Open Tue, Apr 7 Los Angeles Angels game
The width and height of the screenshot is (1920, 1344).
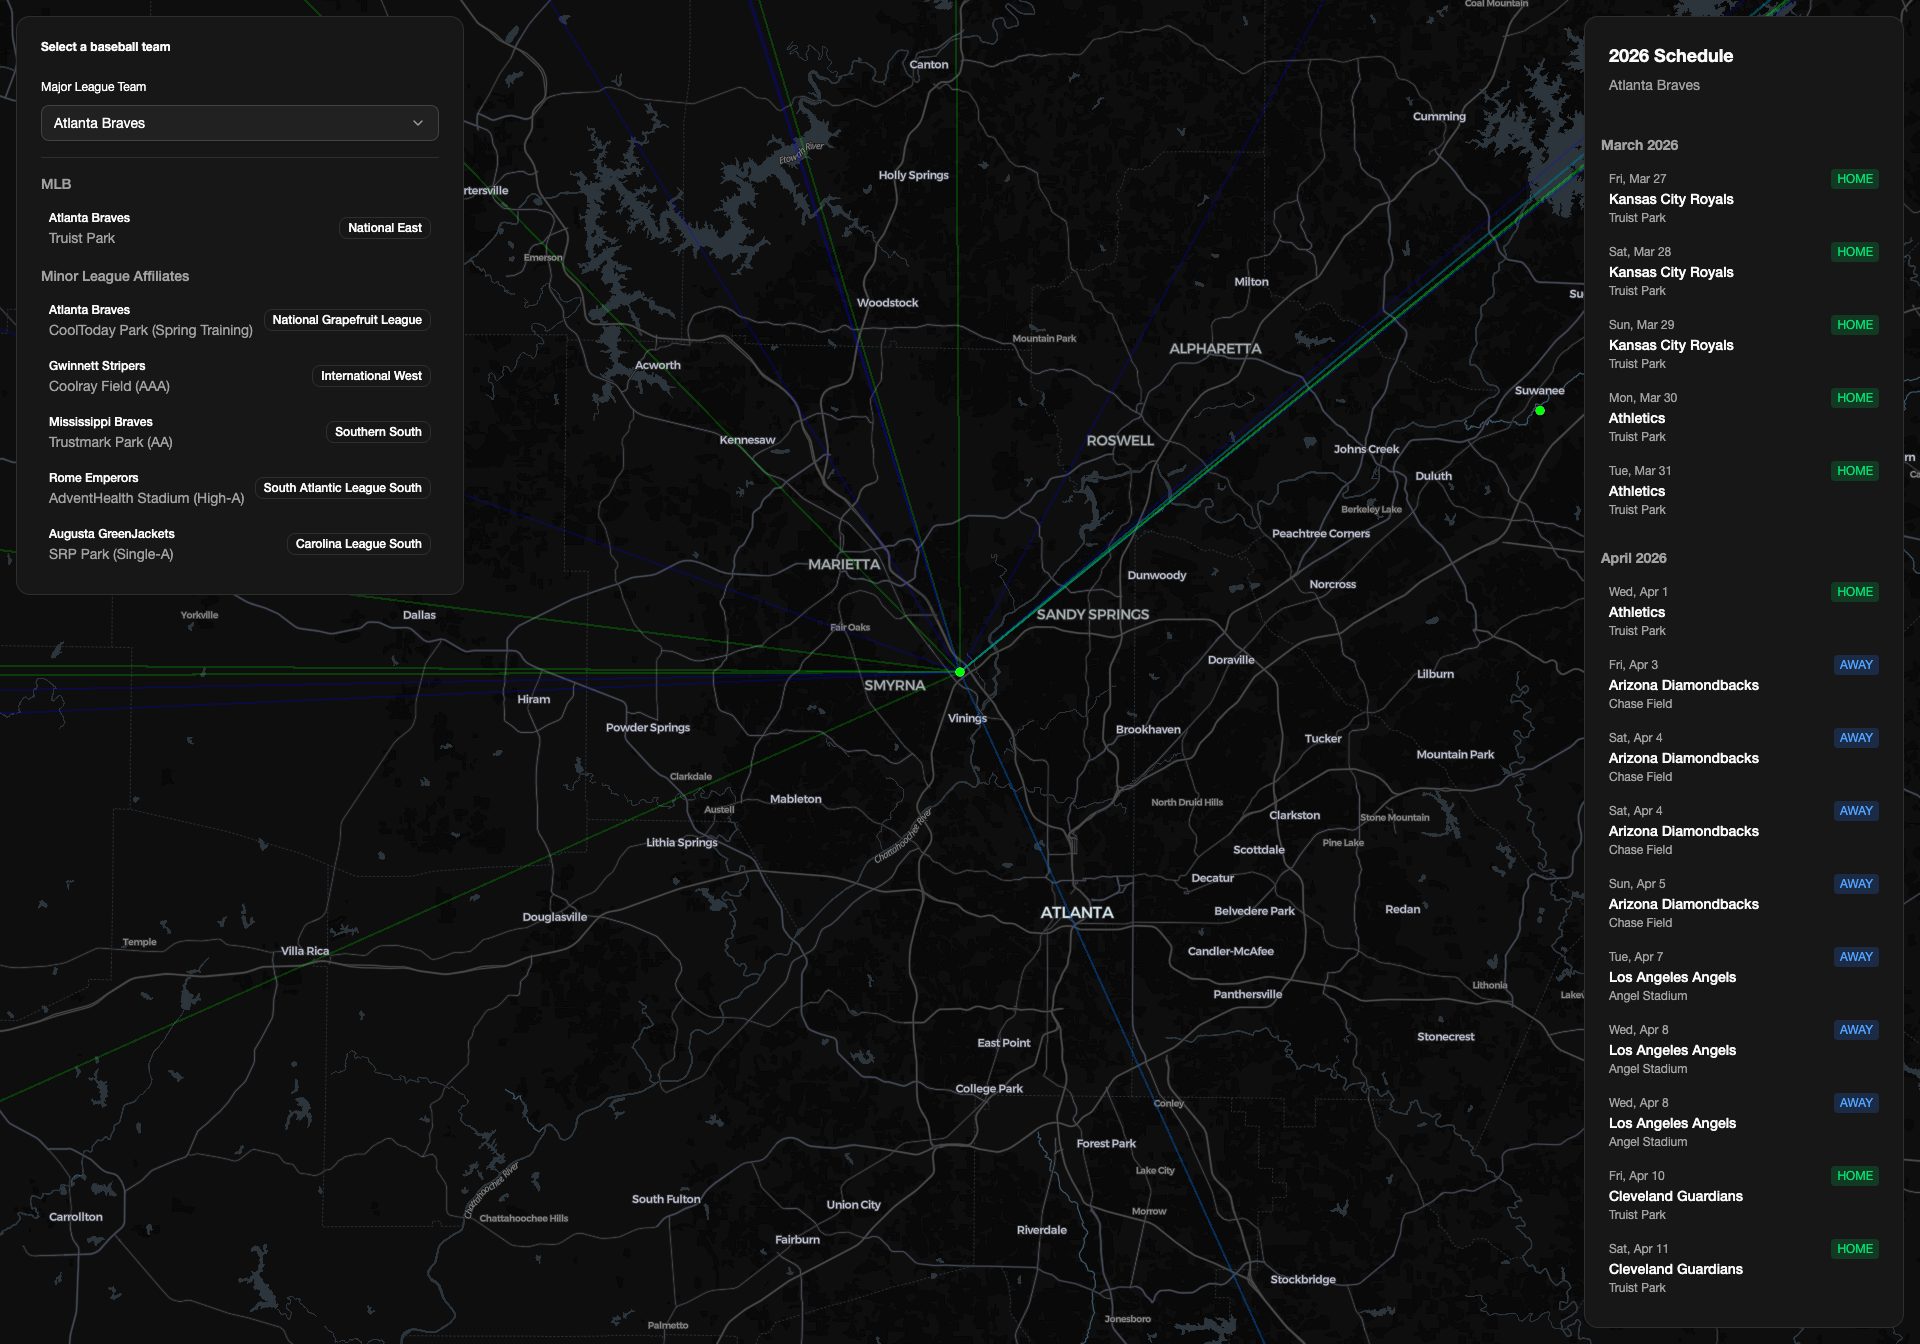click(x=1743, y=976)
